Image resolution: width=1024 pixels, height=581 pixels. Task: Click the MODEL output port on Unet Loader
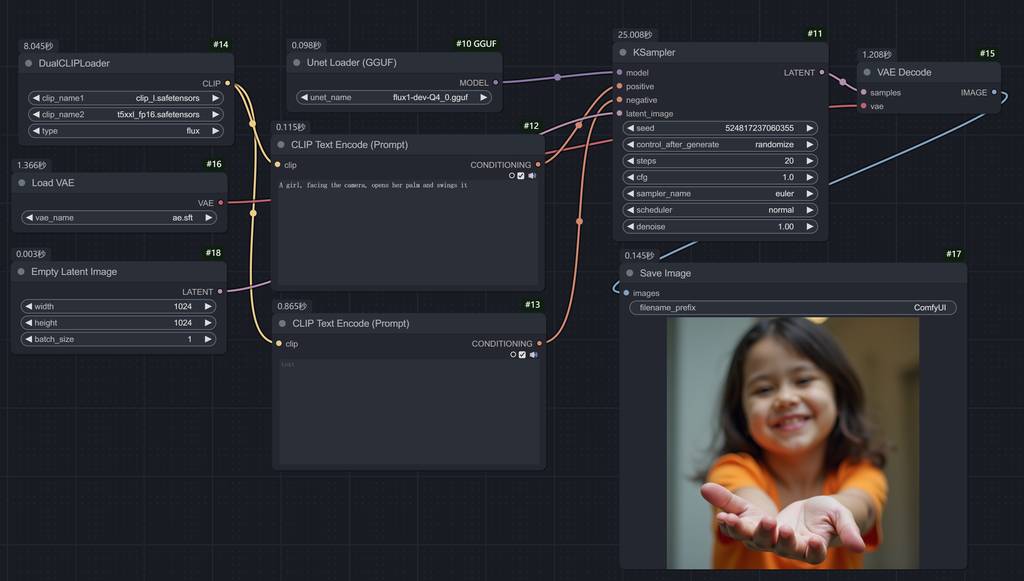(x=496, y=83)
